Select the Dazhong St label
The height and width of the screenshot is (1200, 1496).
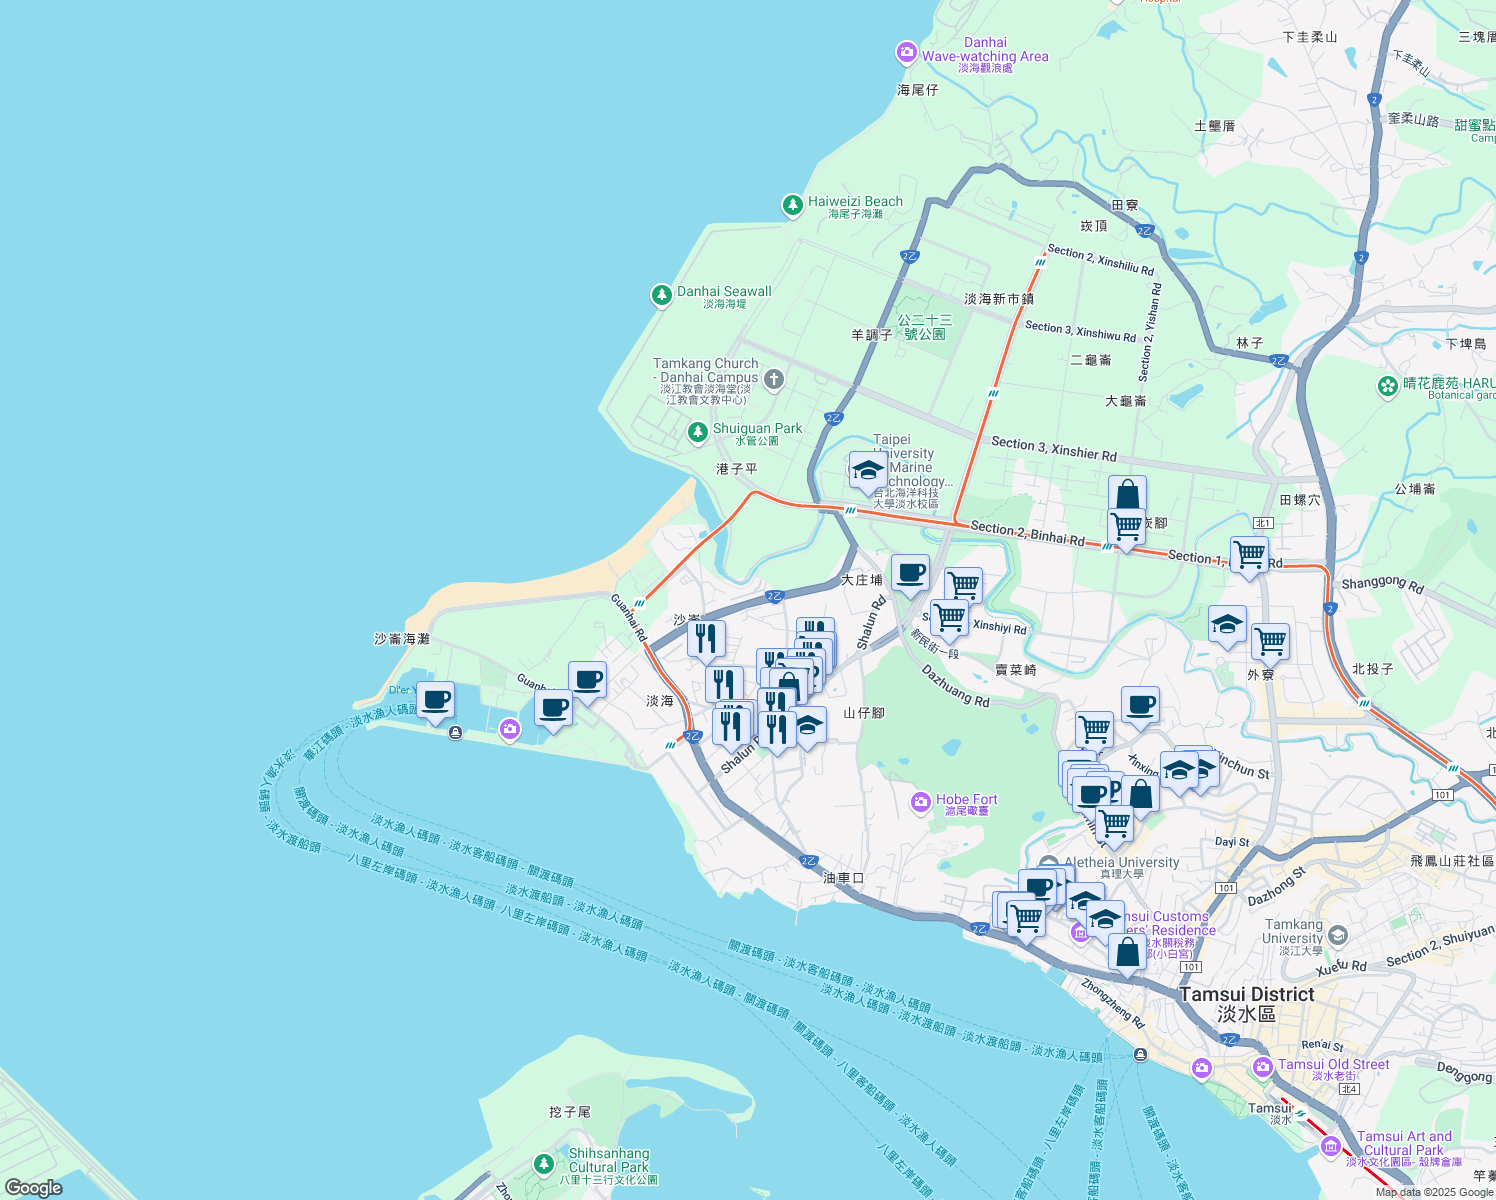pos(1278,886)
